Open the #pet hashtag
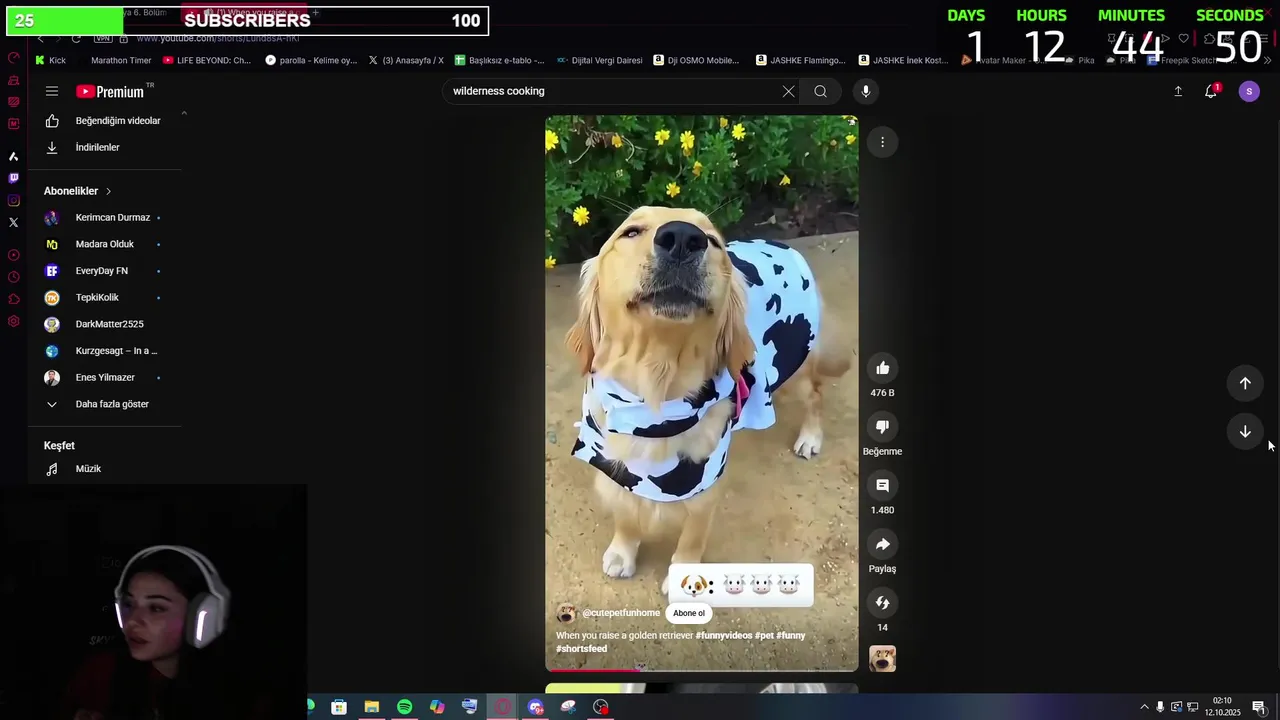The width and height of the screenshot is (1280, 720). click(764, 636)
